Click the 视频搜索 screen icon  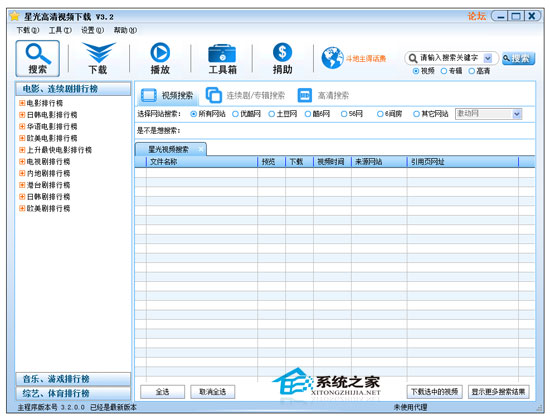pyautogui.click(x=148, y=95)
